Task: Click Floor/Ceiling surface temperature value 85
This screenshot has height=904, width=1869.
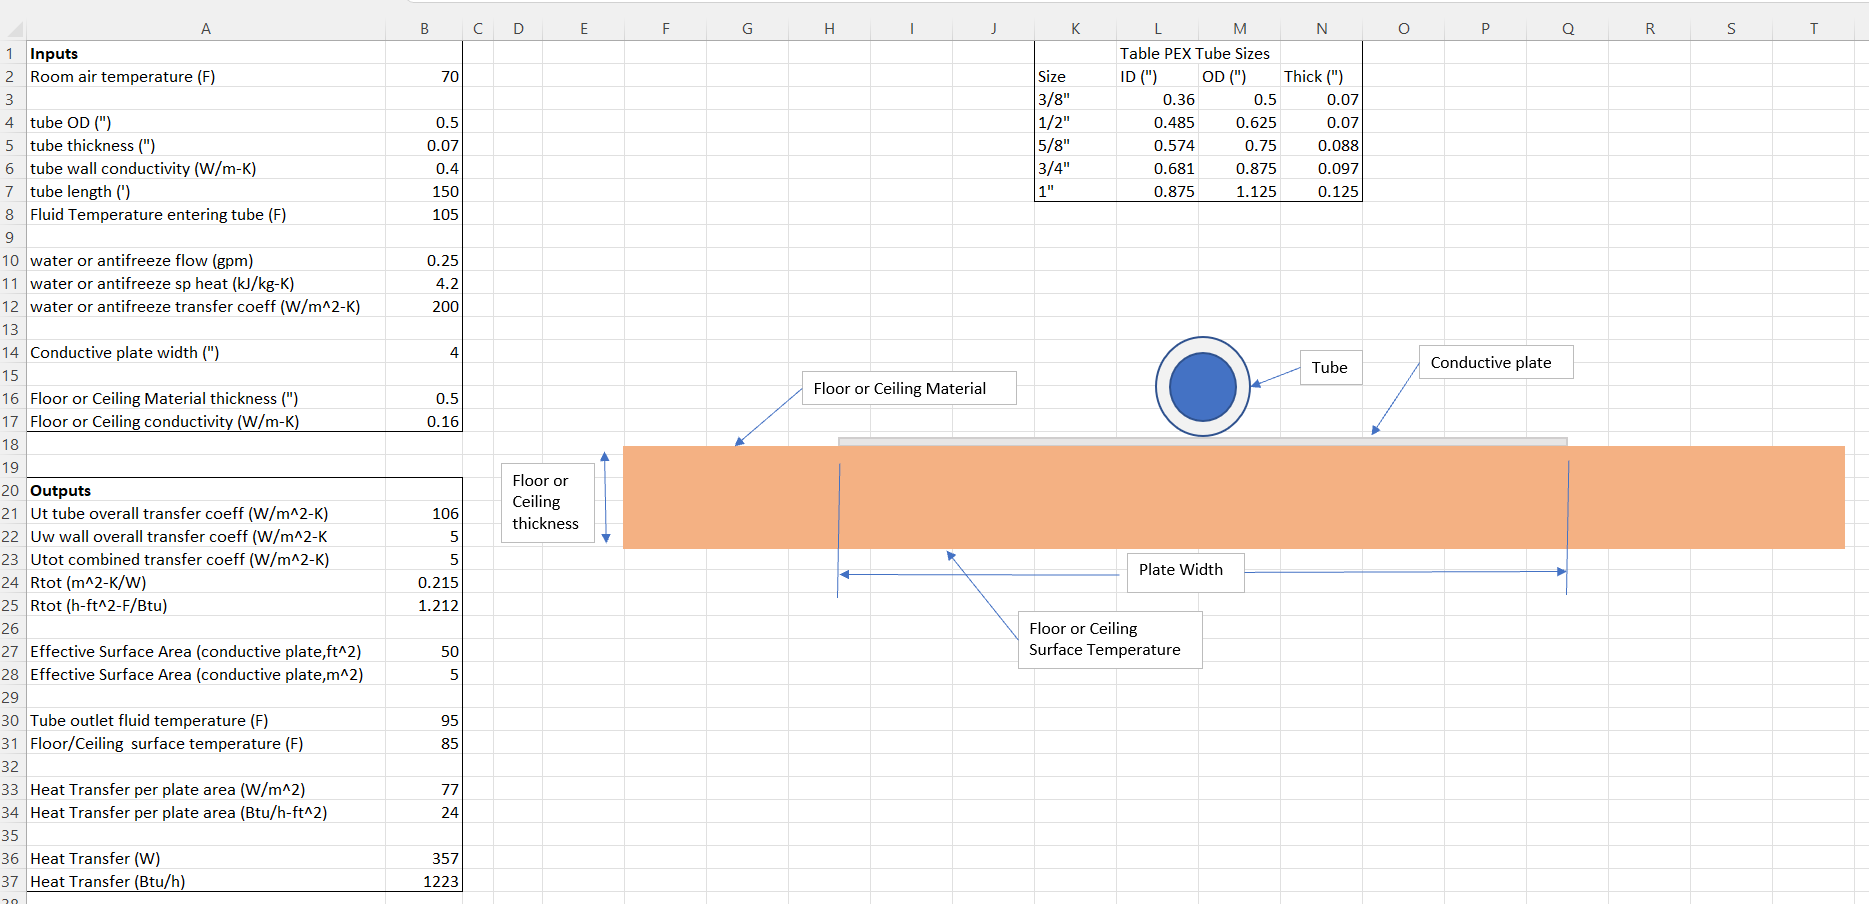Action: (x=424, y=744)
